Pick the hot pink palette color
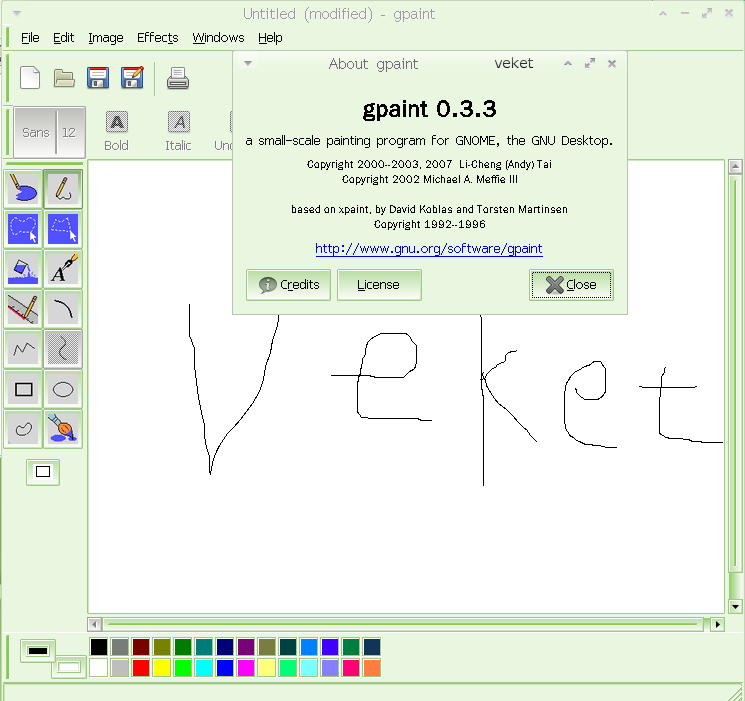 coord(351,668)
